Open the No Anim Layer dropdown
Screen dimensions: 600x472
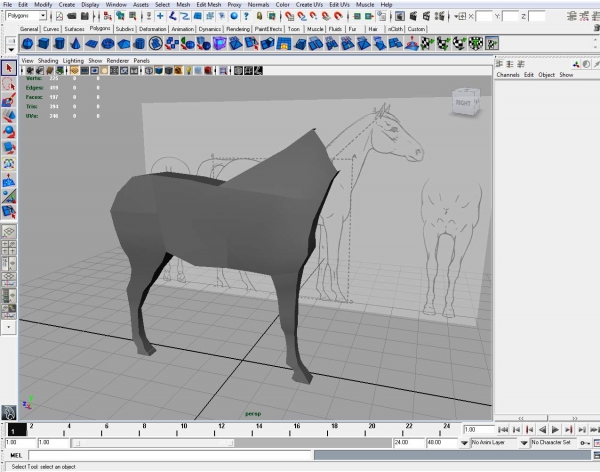click(464, 443)
